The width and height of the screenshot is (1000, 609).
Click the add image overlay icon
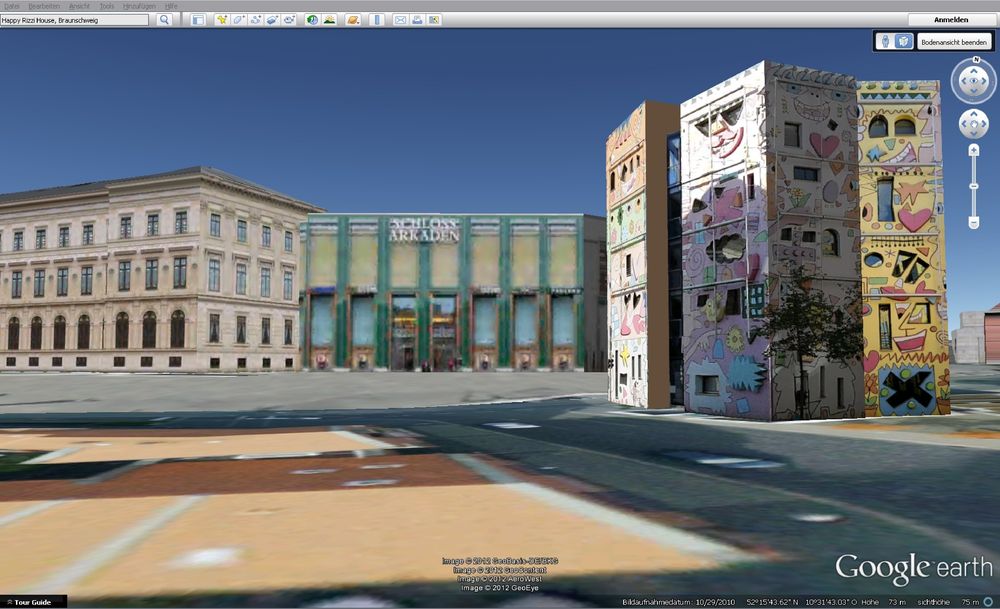[272, 20]
